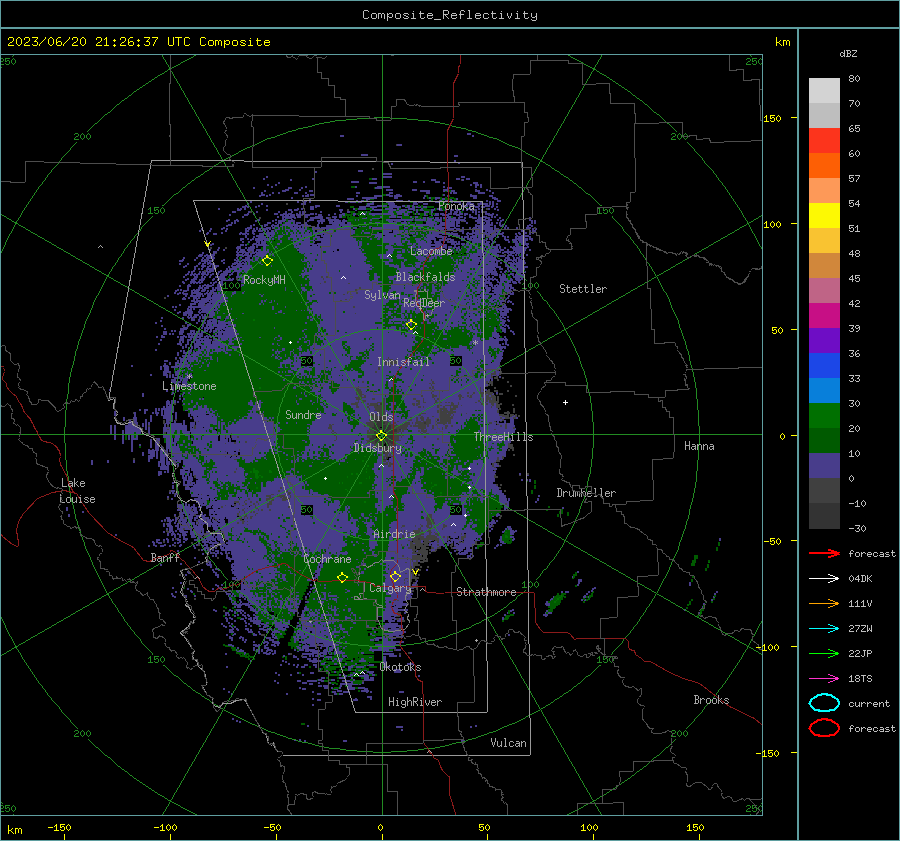
Task: Click the Cochrane town label
Action: coord(327,559)
